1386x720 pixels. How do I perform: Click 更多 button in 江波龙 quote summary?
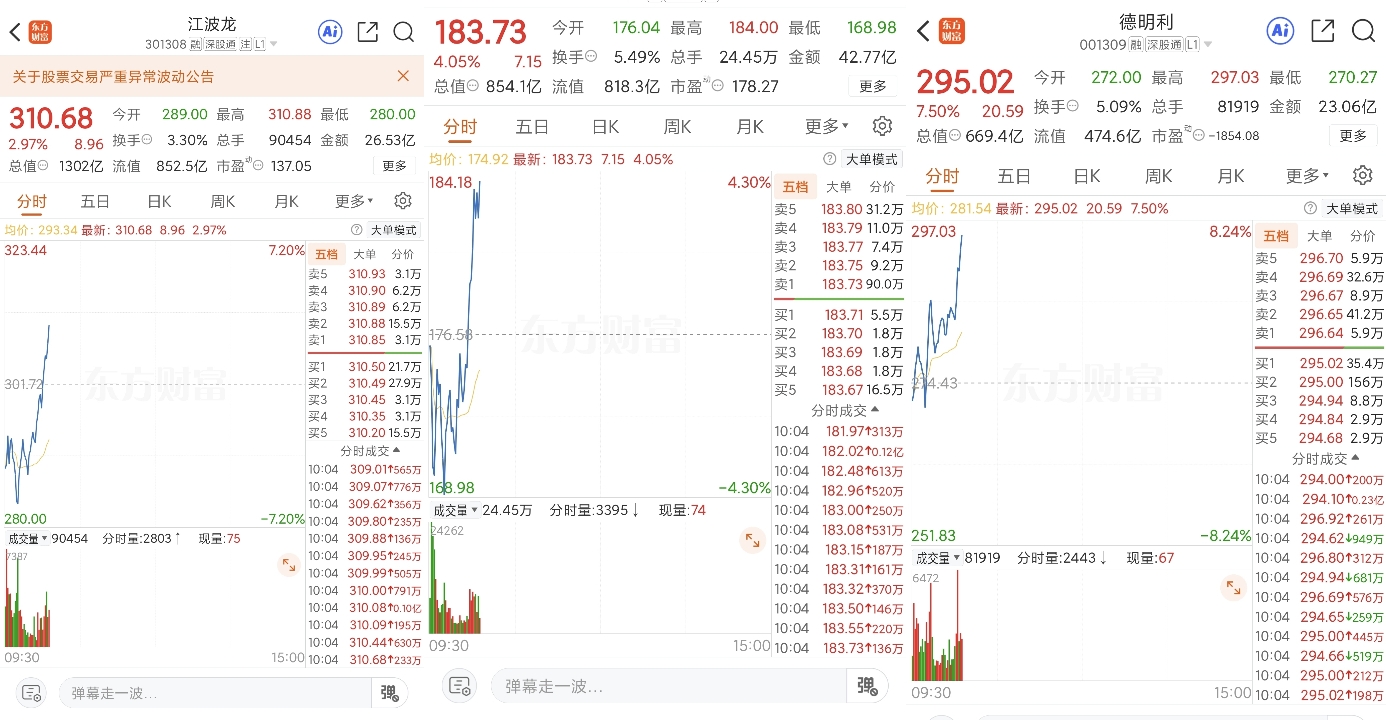pos(394,166)
